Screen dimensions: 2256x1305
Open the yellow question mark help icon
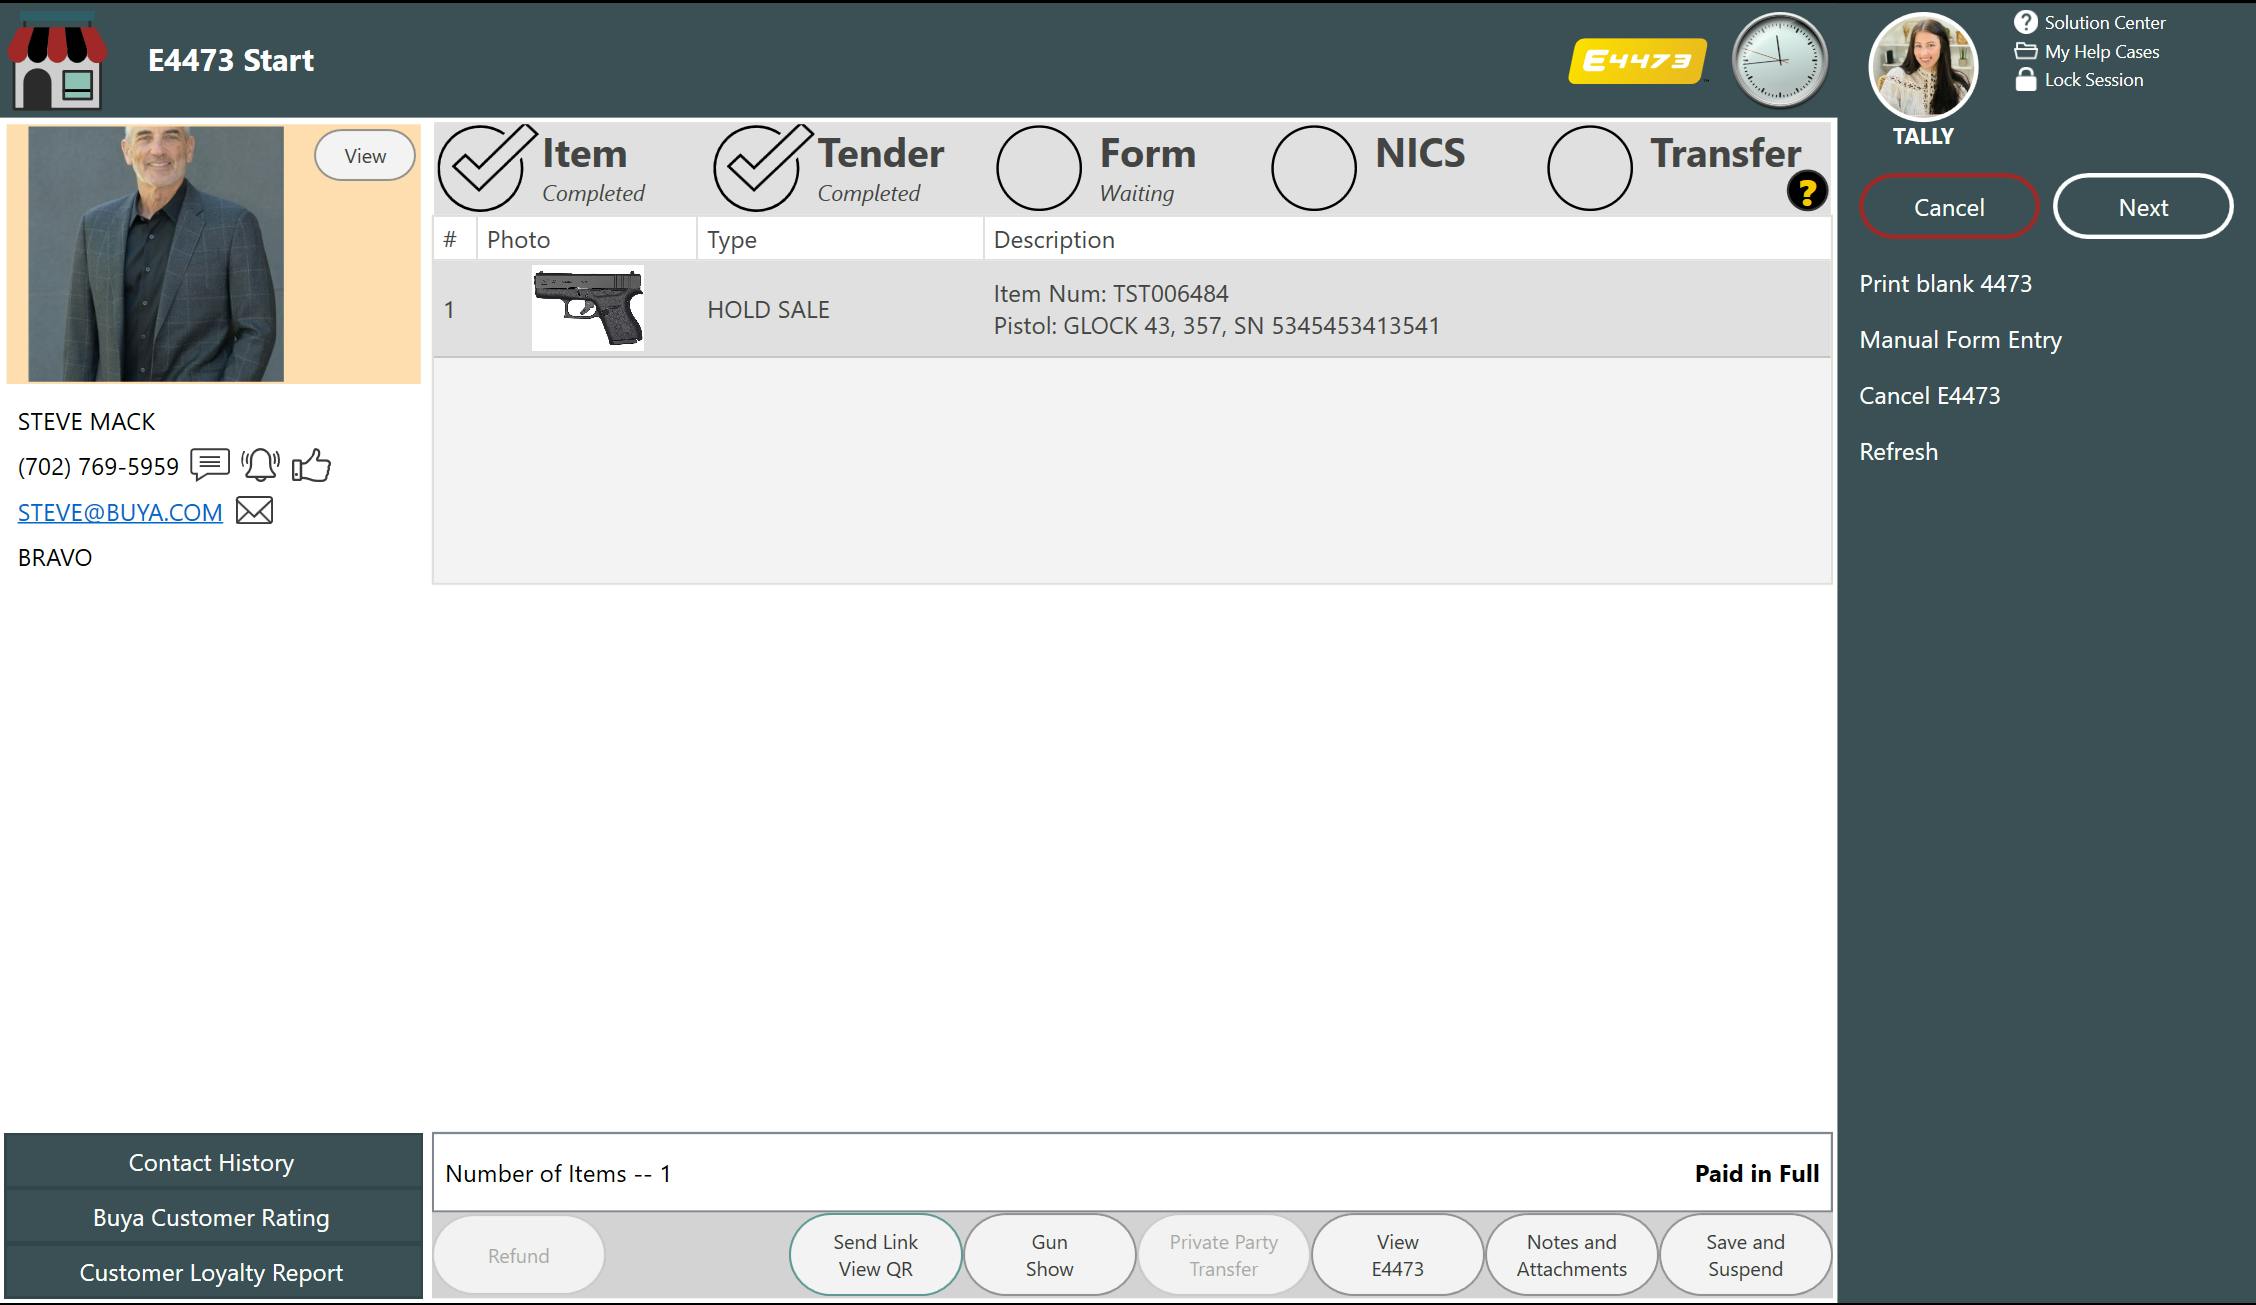pos(1806,191)
